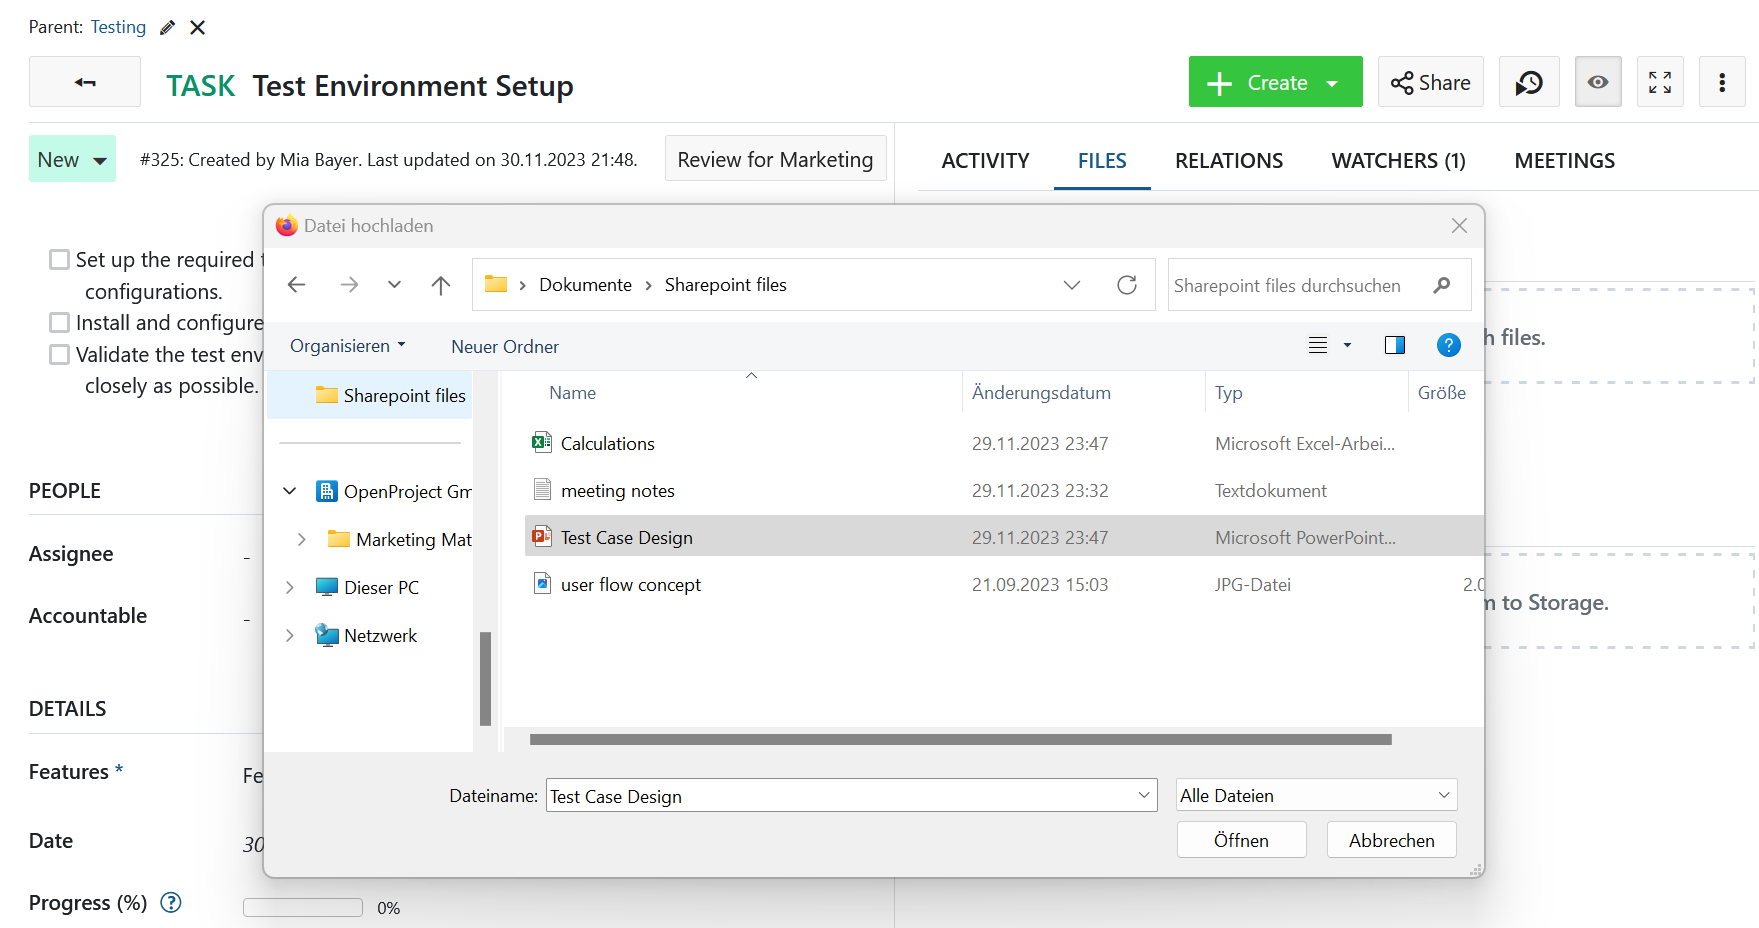The width and height of the screenshot is (1759, 928).
Task: Open the activity history clock icon
Action: click(x=1528, y=83)
